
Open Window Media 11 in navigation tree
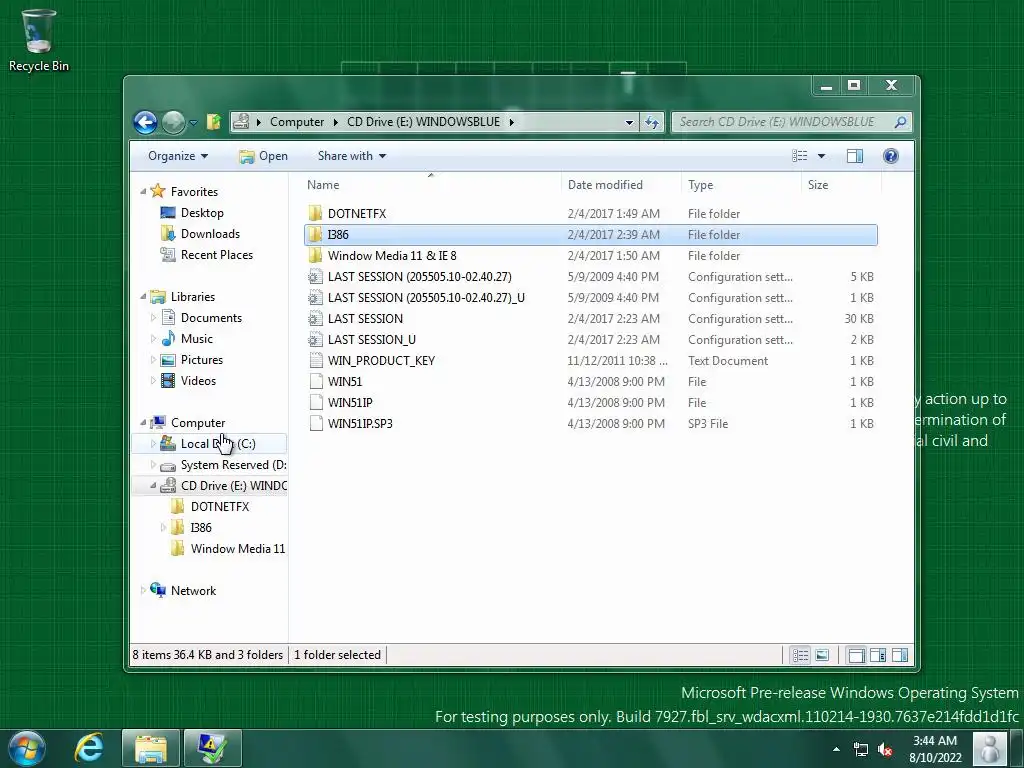tap(237, 549)
